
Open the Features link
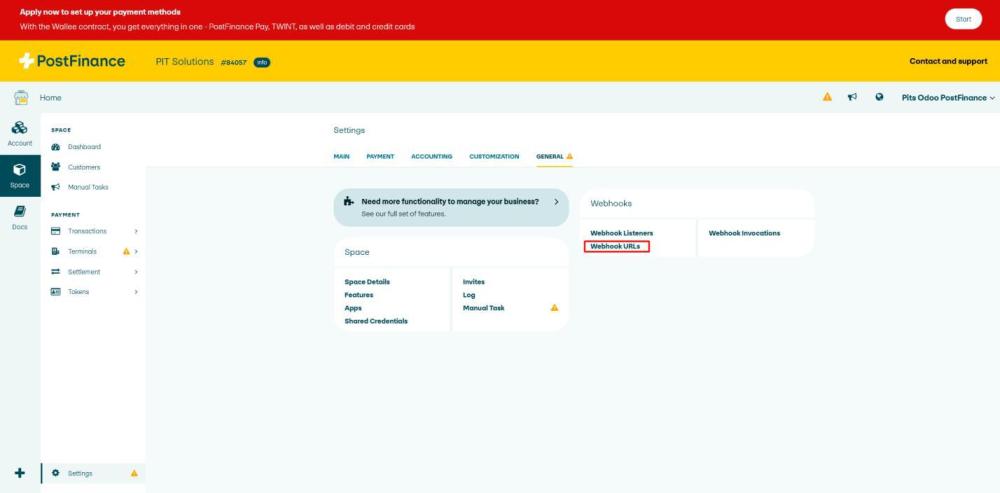tap(359, 295)
